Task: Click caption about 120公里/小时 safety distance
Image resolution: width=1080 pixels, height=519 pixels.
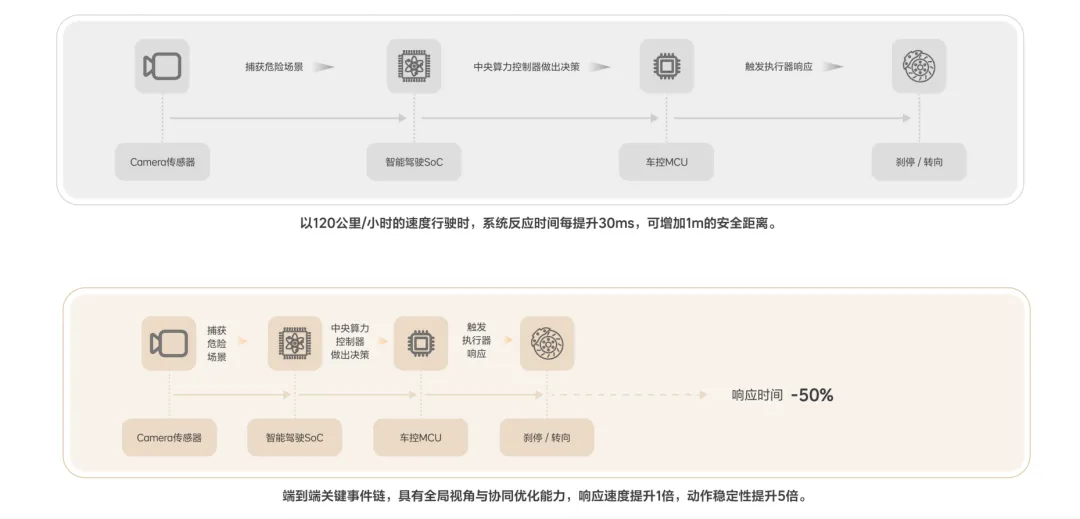Action: pyautogui.click(x=540, y=224)
